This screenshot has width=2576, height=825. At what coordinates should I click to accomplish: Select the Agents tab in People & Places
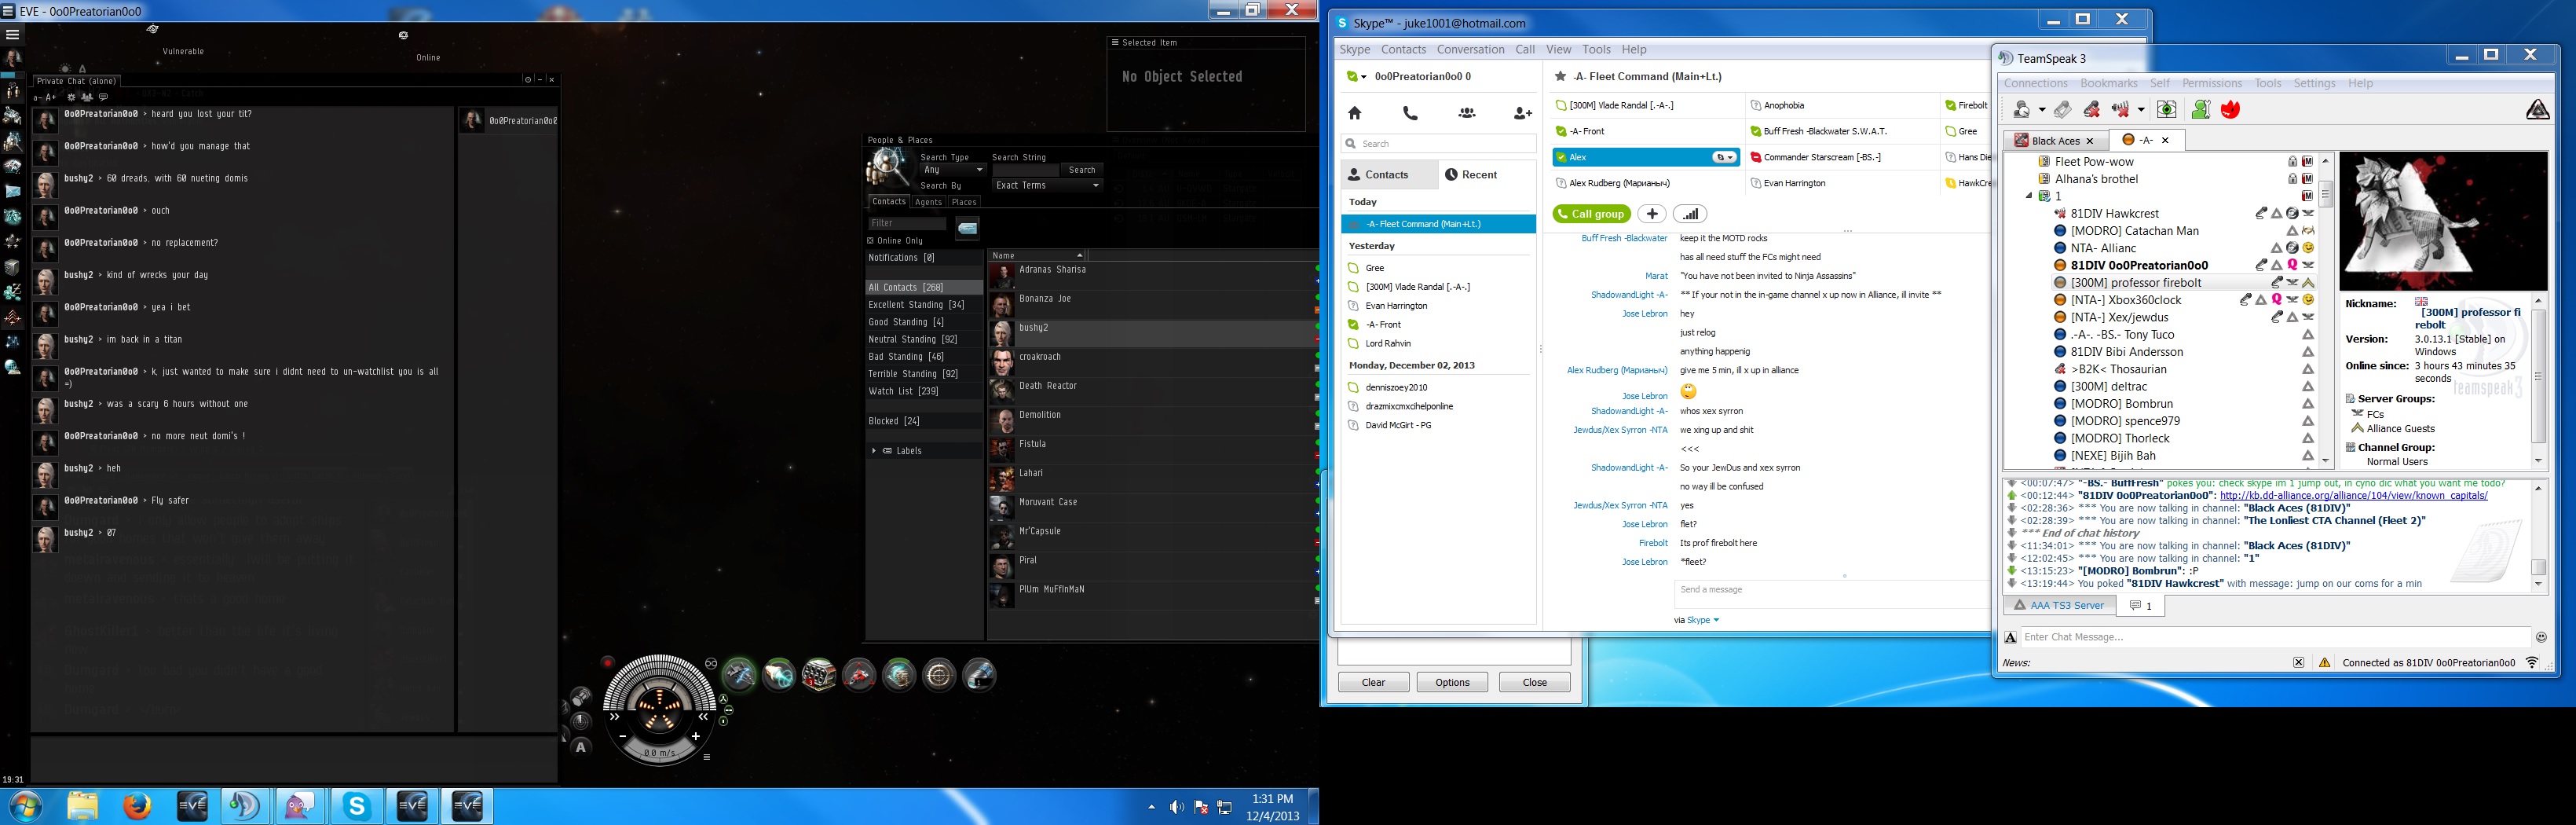[928, 202]
